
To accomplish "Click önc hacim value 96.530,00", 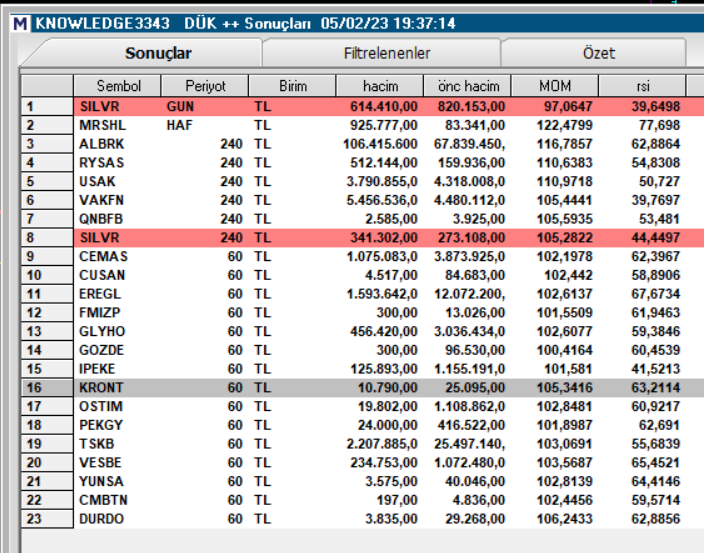I will coord(475,350).
